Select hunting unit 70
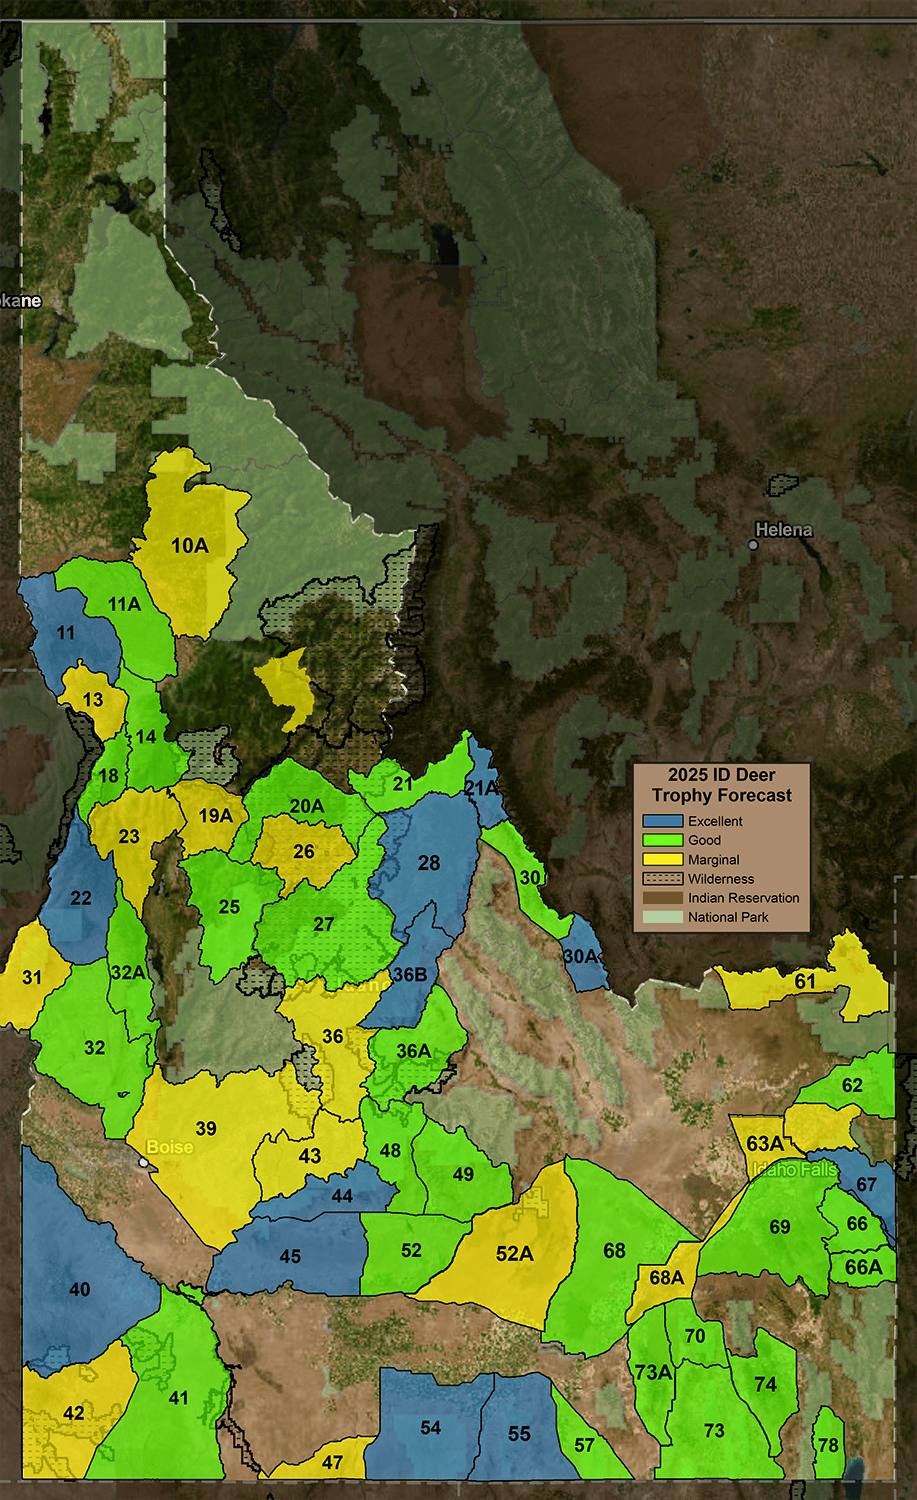Image resolution: width=917 pixels, height=1500 pixels. point(695,1336)
